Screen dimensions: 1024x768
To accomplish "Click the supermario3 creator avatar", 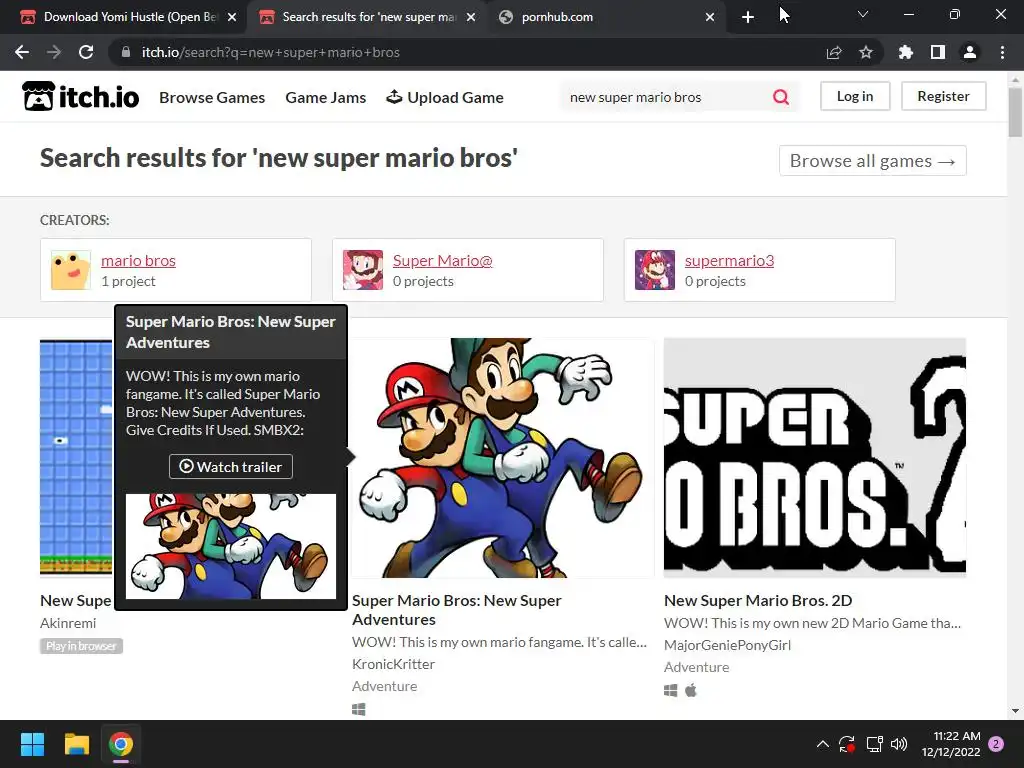I will [655, 270].
